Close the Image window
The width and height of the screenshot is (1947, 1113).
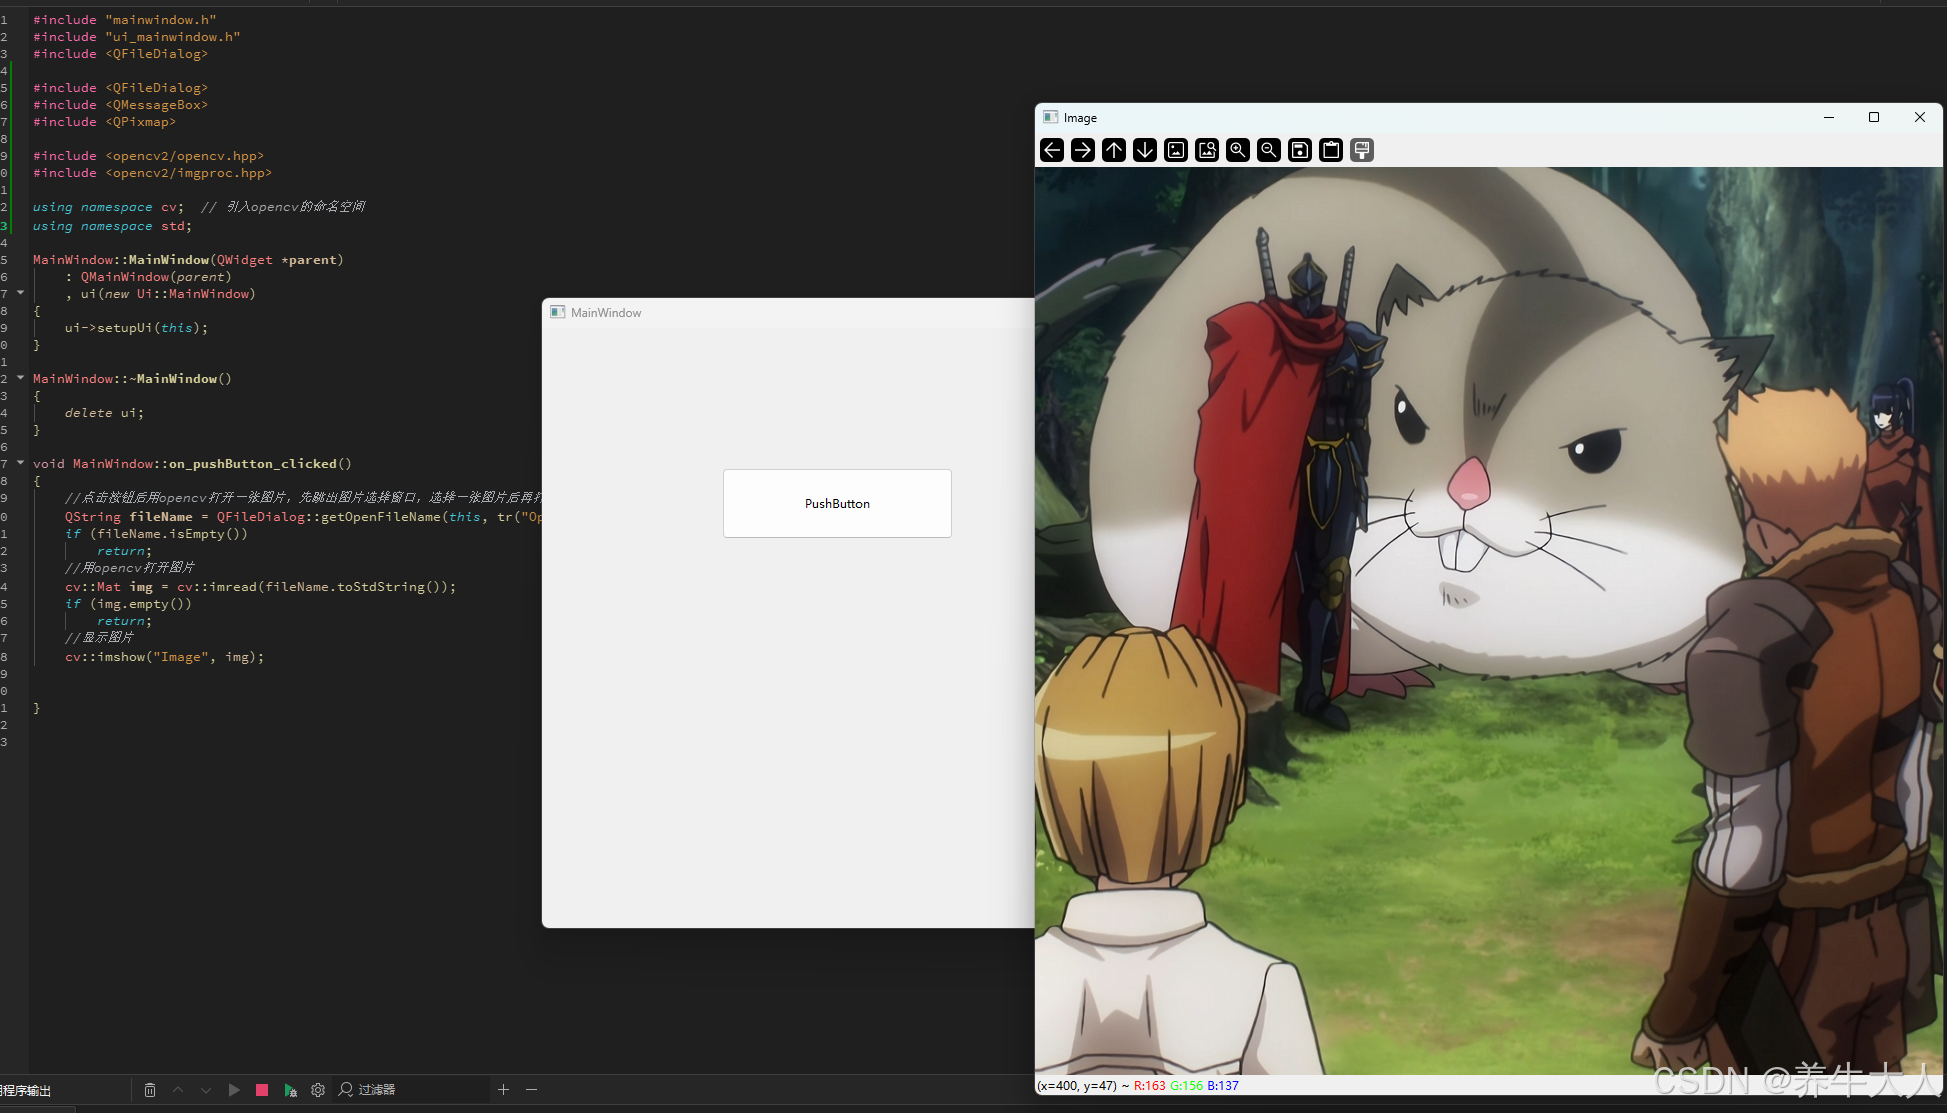coord(1920,117)
